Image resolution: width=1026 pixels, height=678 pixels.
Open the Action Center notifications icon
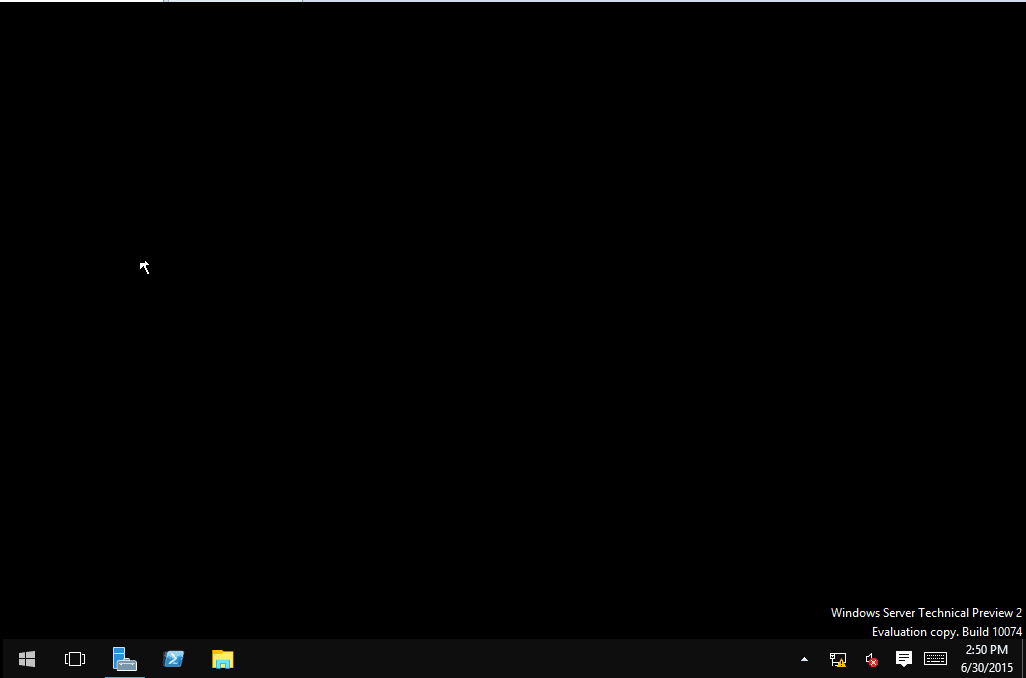point(904,658)
